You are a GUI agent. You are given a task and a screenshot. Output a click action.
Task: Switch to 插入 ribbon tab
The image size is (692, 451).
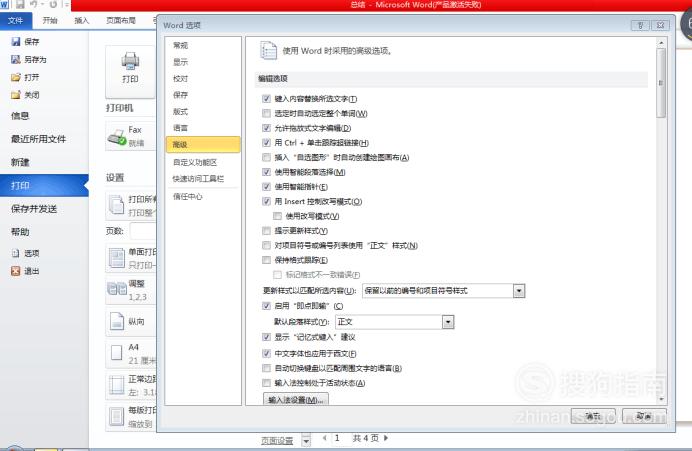pyautogui.click(x=82, y=20)
